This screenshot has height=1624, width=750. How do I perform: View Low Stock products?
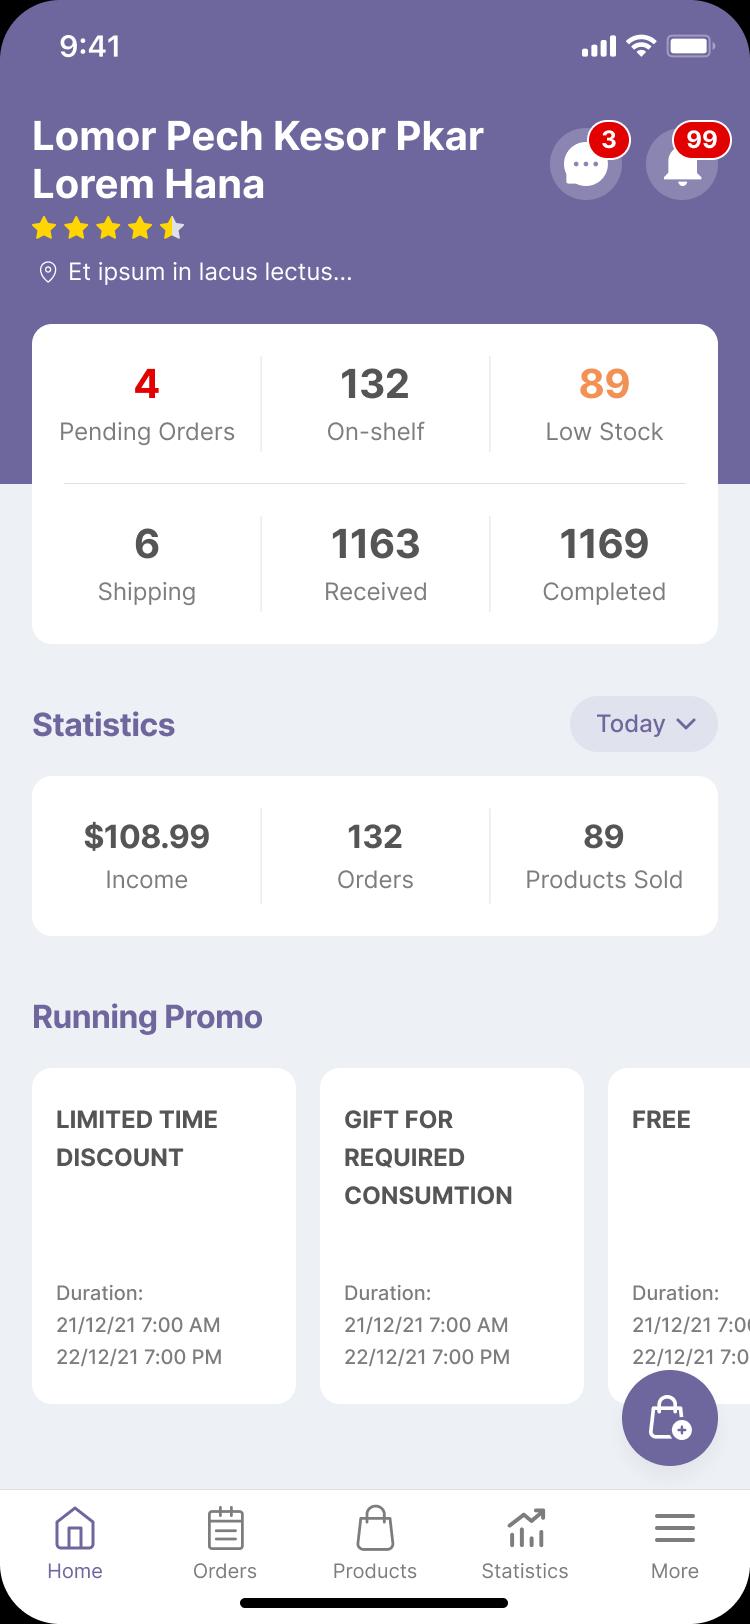pos(604,404)
